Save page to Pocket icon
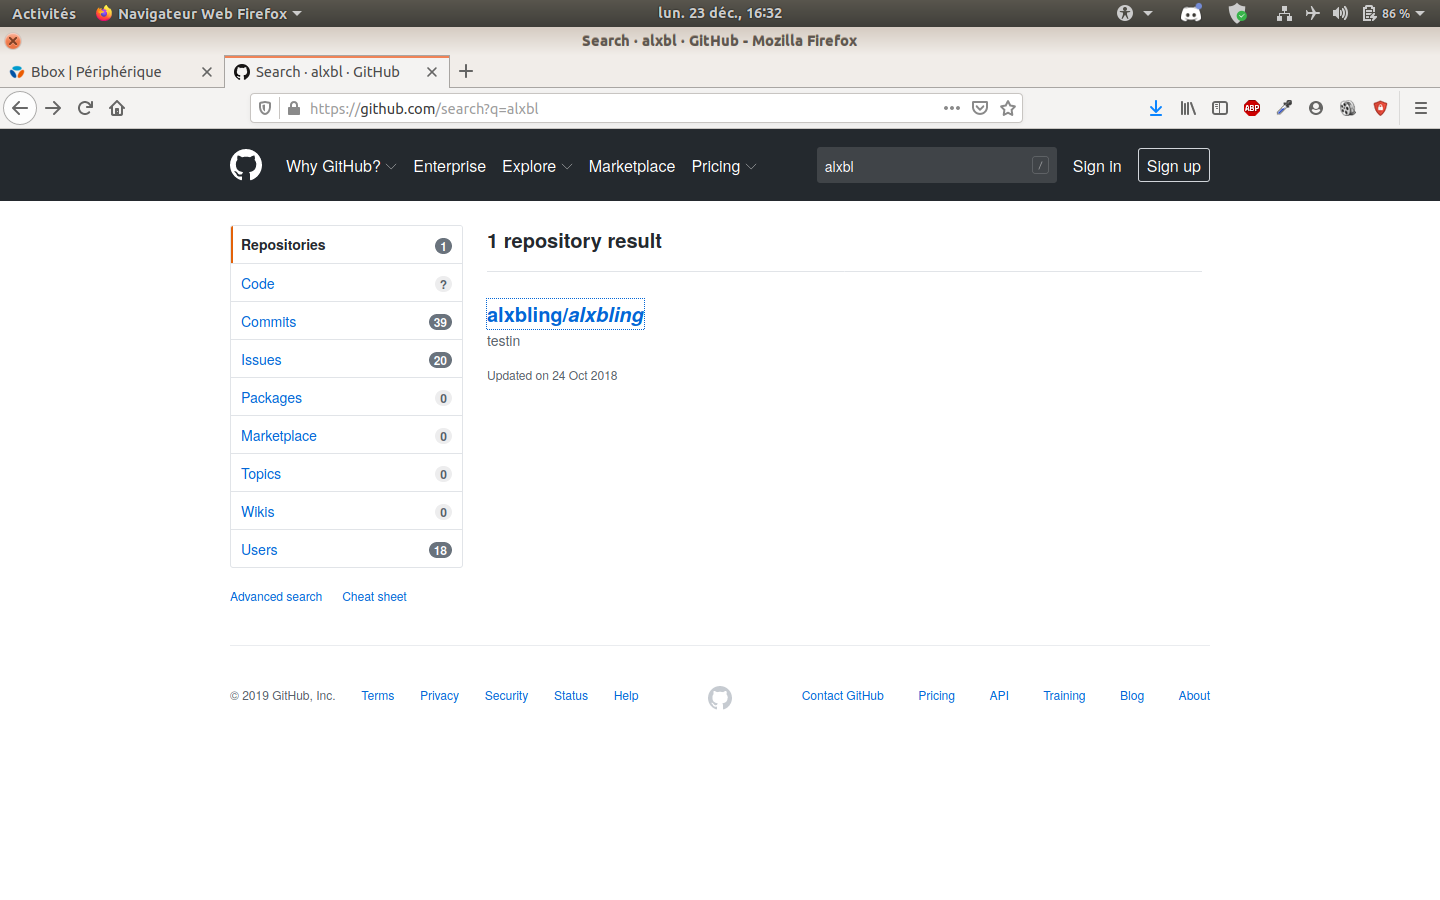The height and width of the screenshot is (900, 1440). click(x=980, y=108)
